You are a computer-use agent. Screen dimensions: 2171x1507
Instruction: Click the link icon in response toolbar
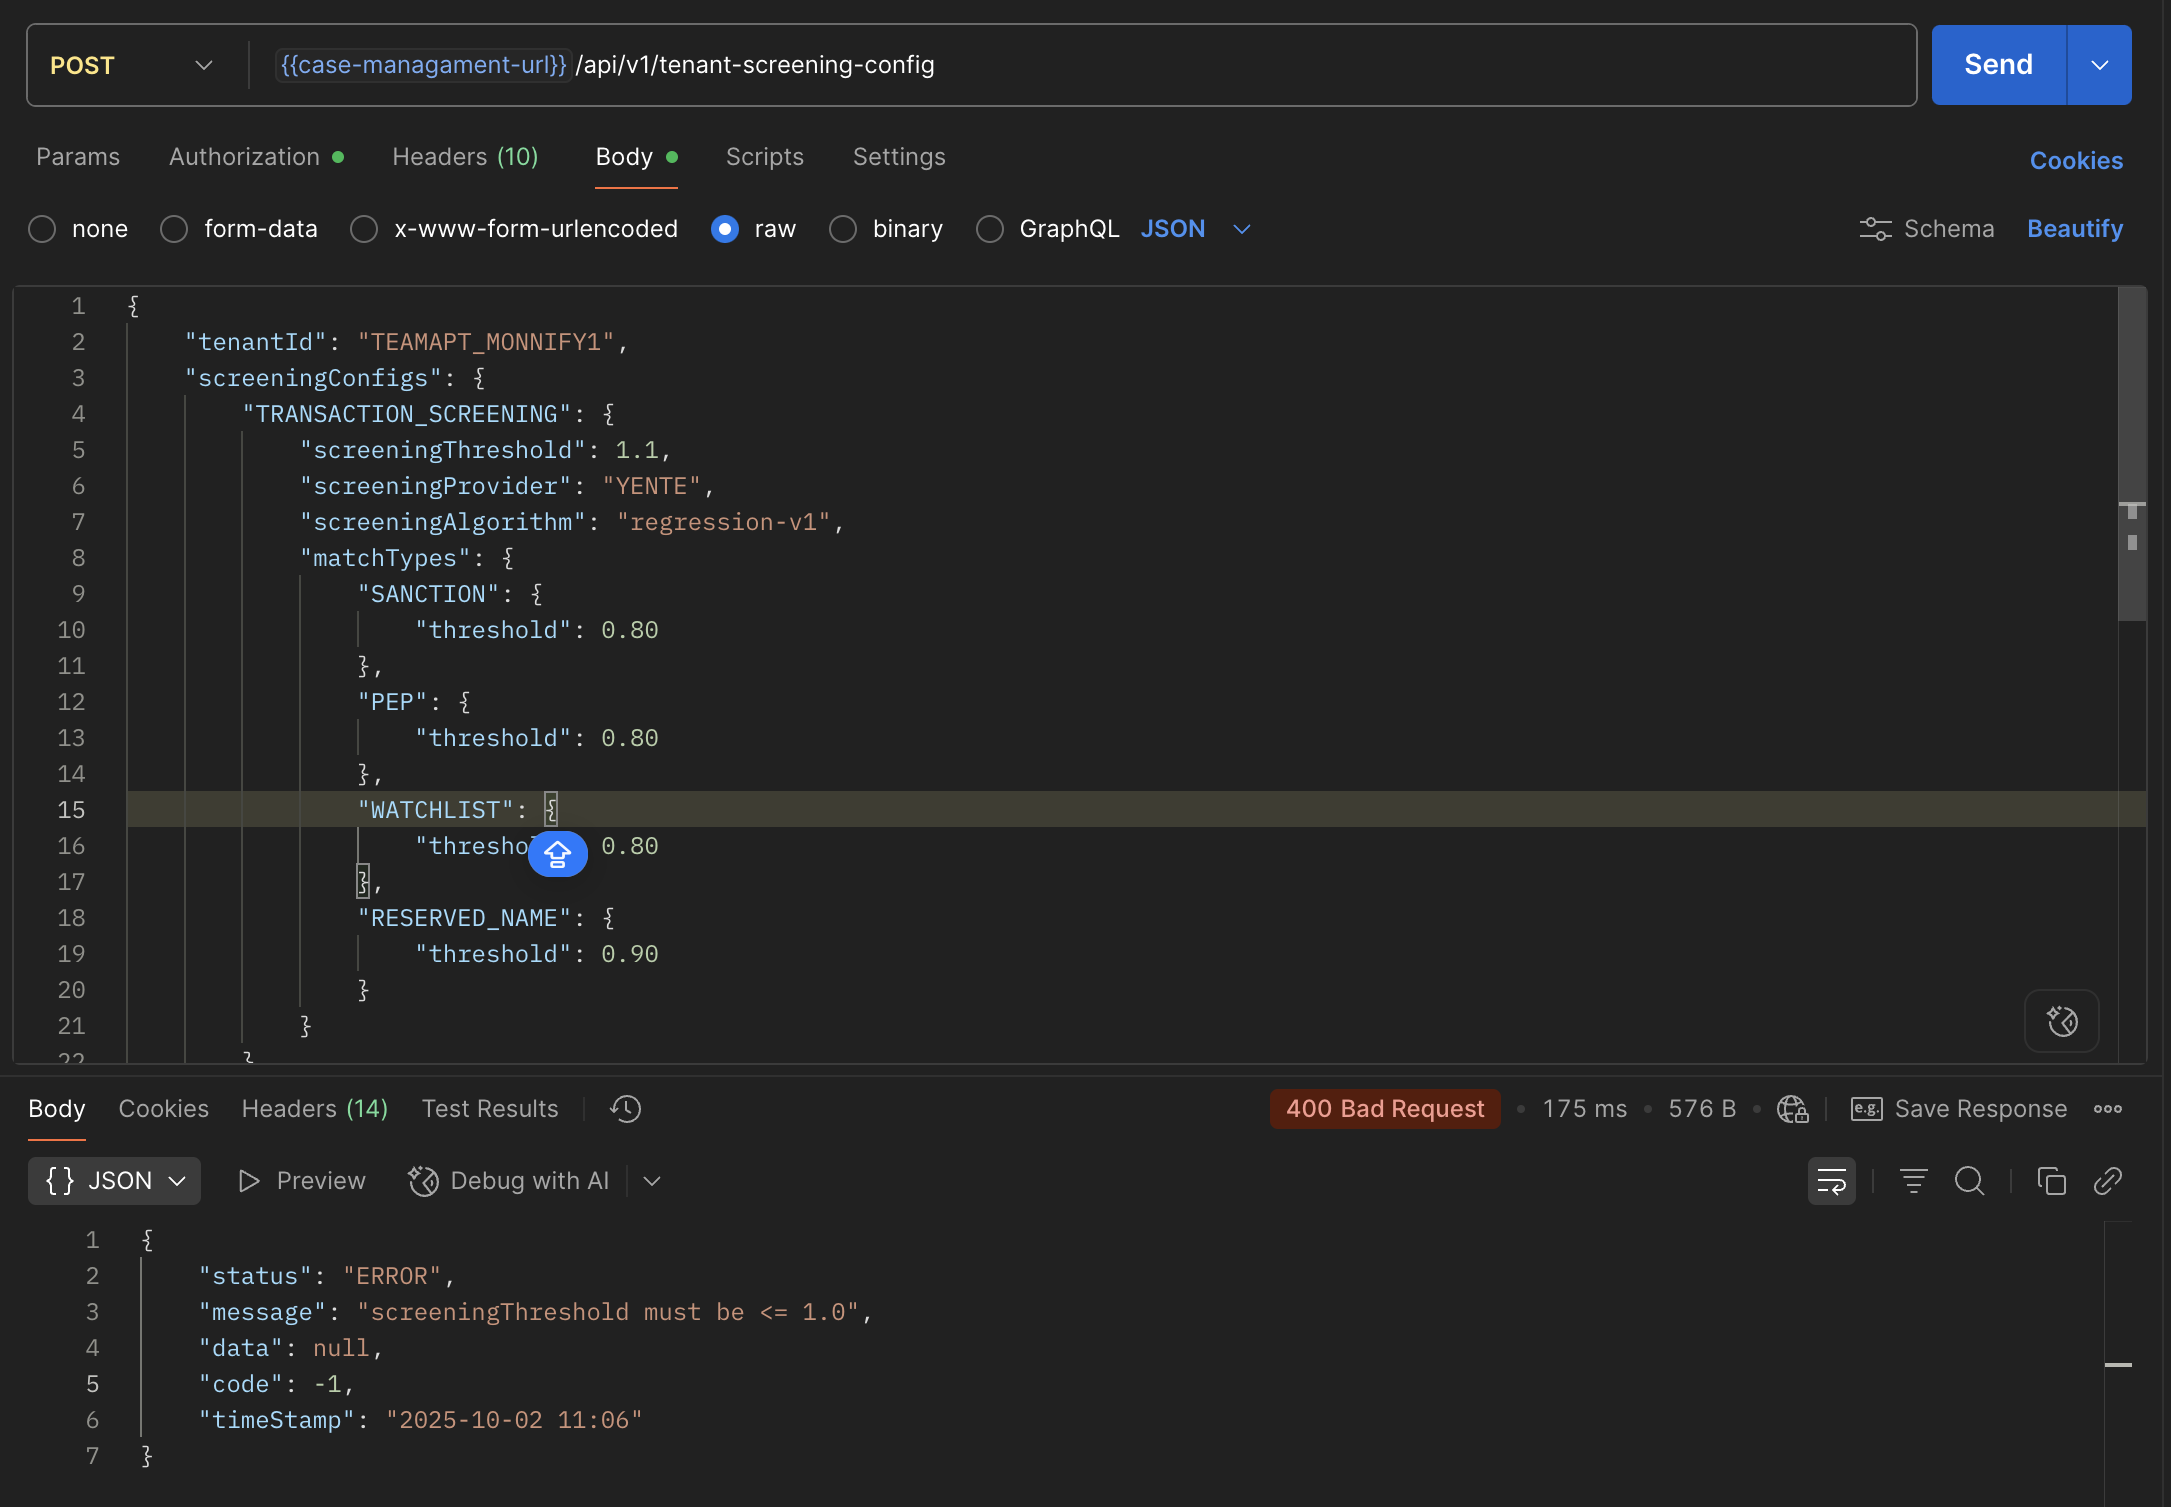pyautogui.click(x=2107, y=1181)
